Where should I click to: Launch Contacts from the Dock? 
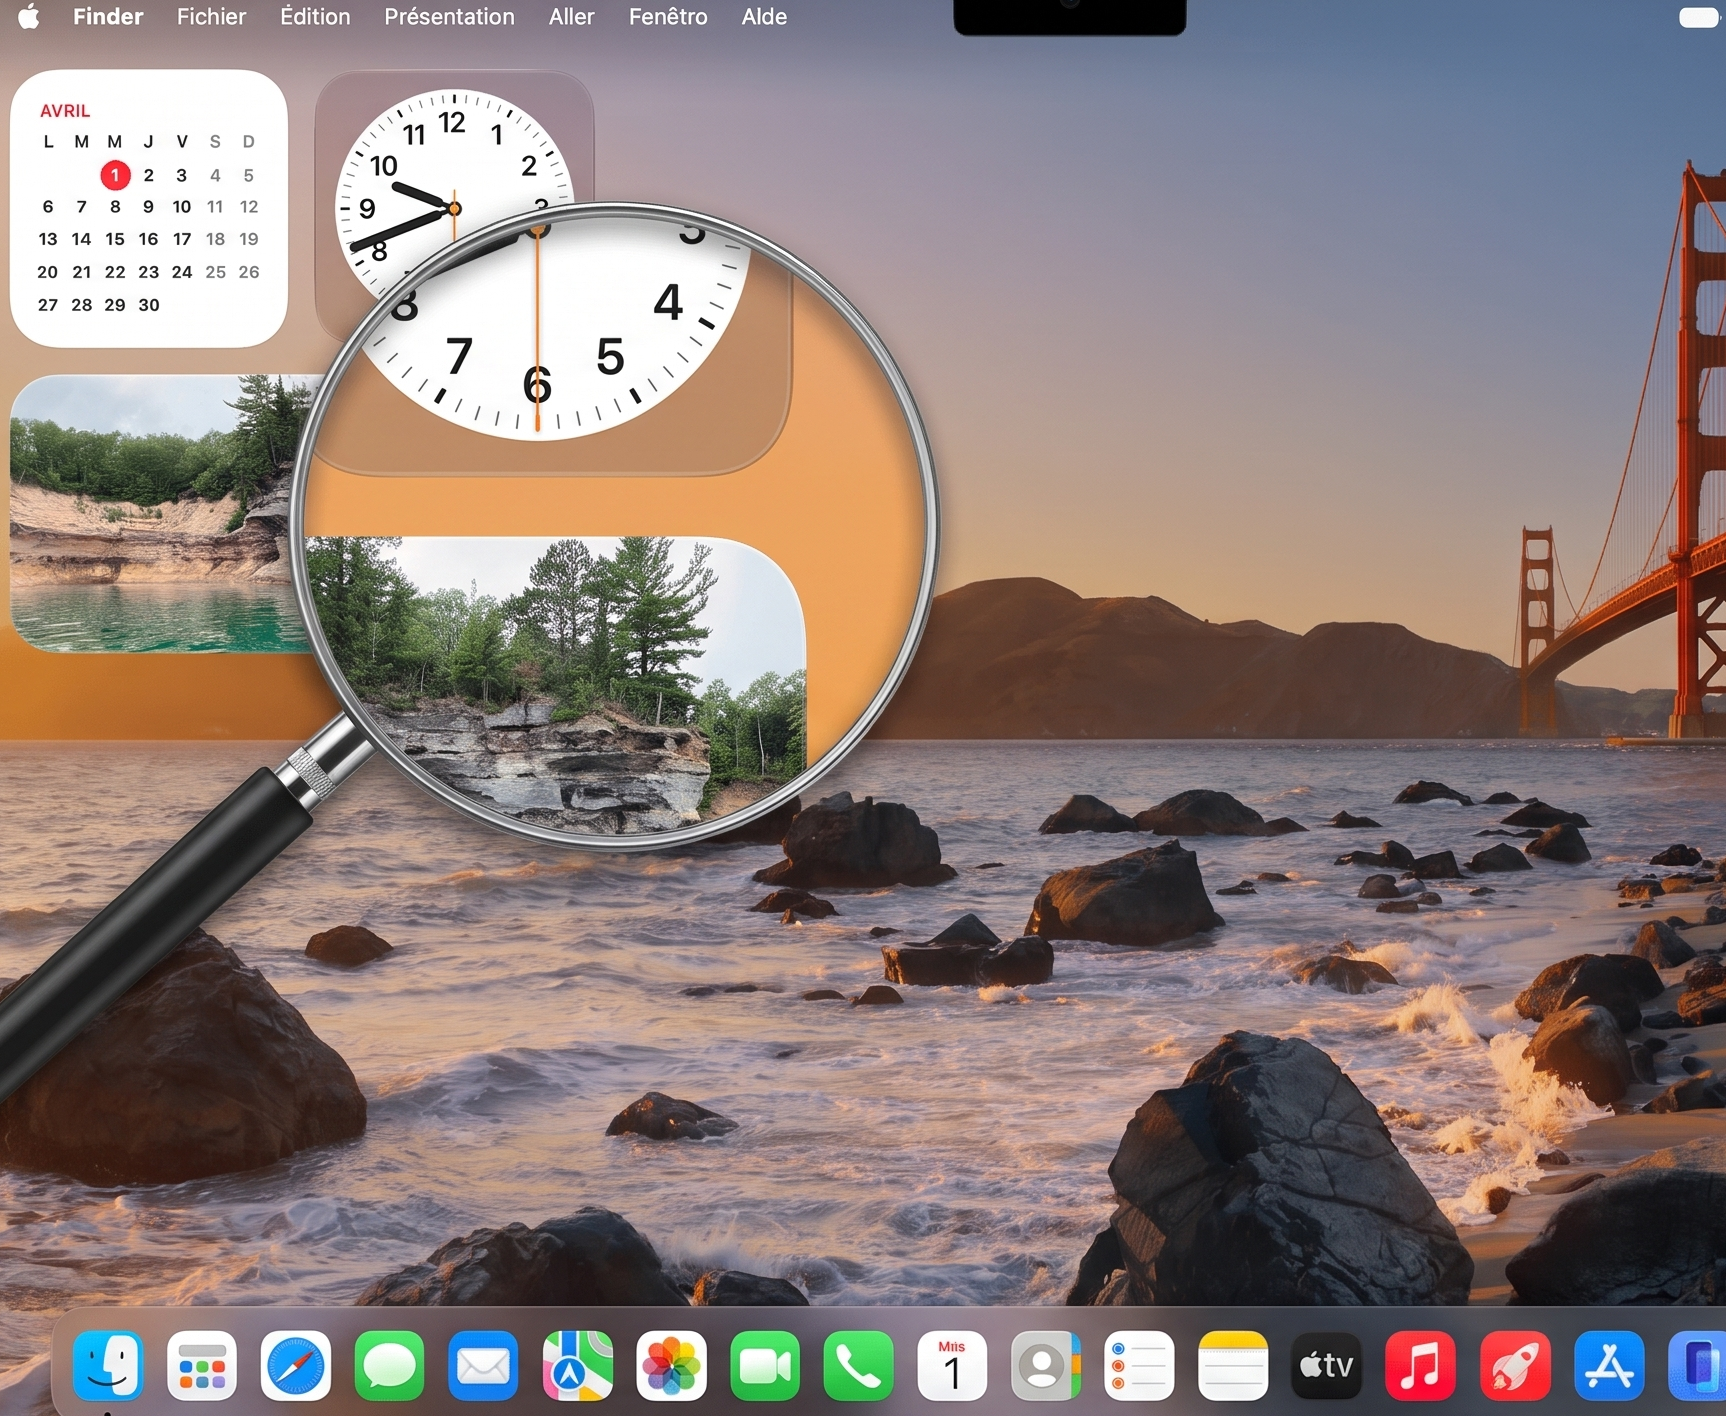(x=1046, y=1366)
